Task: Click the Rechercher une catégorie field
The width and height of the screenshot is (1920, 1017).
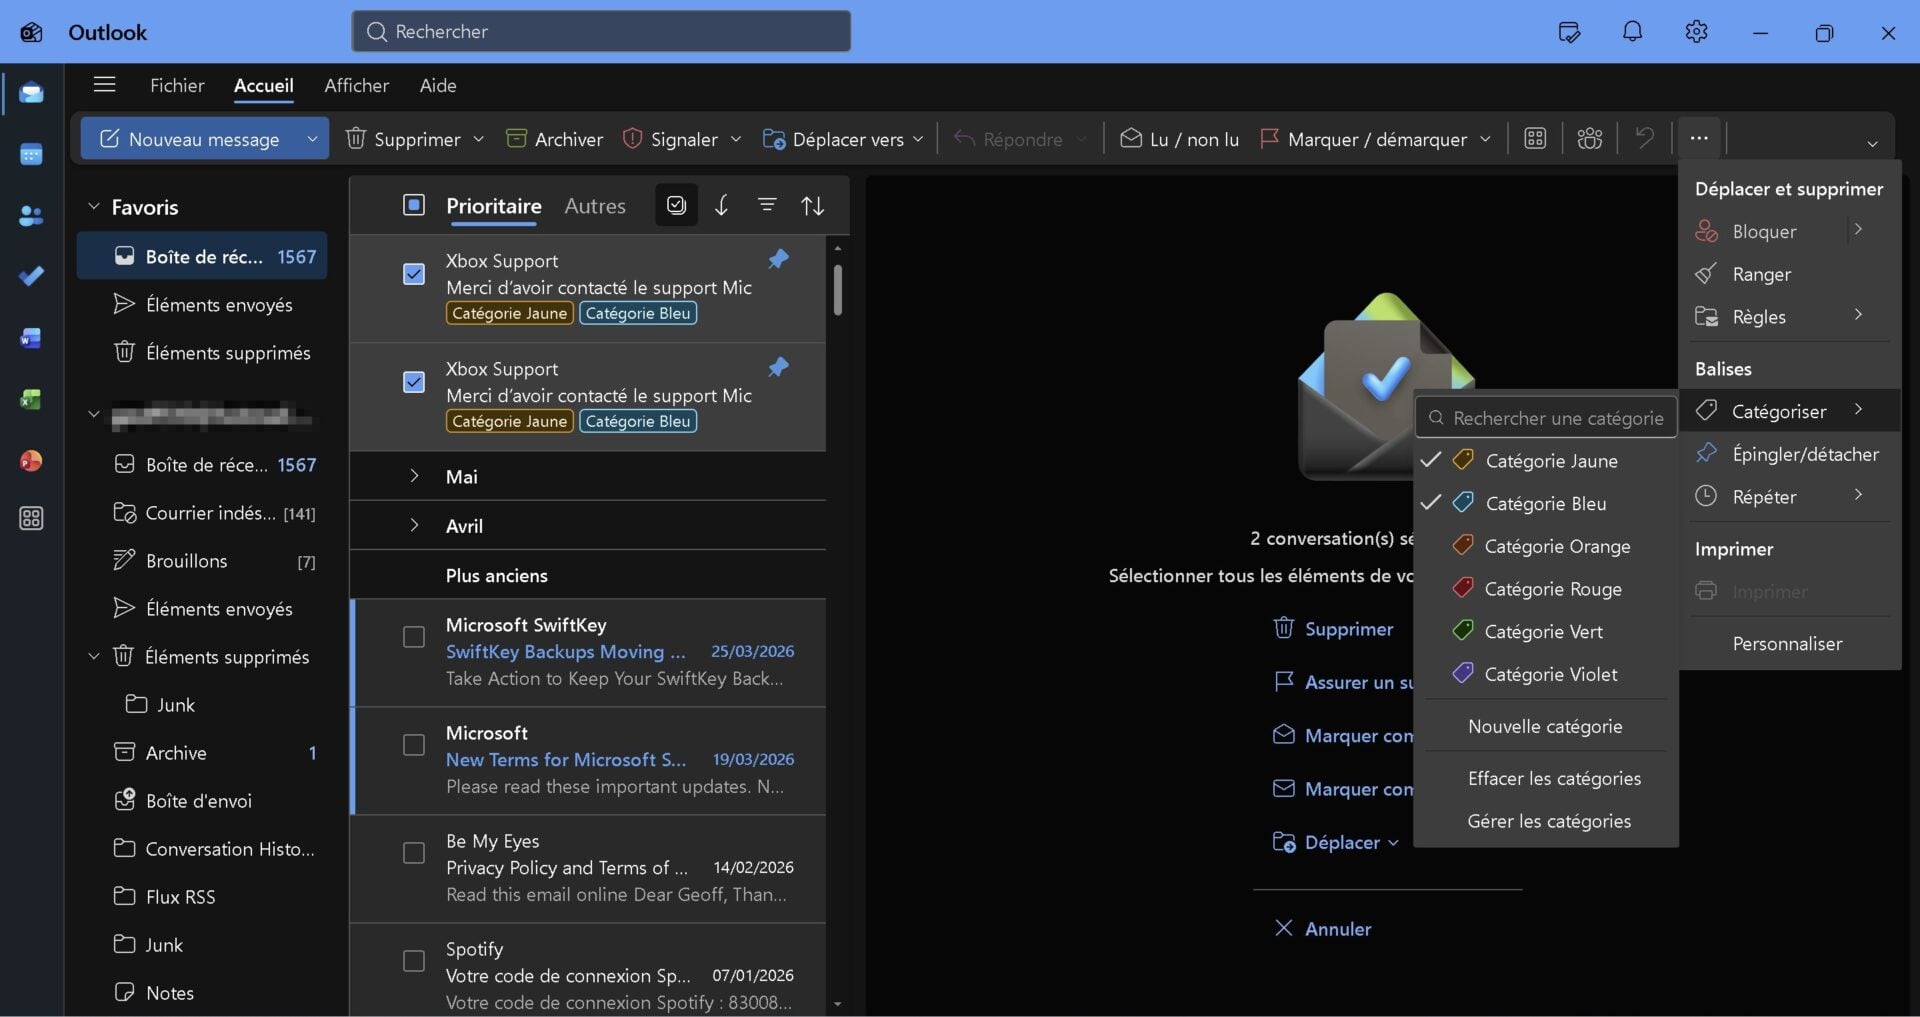Action: click(x=1546, y=417)
